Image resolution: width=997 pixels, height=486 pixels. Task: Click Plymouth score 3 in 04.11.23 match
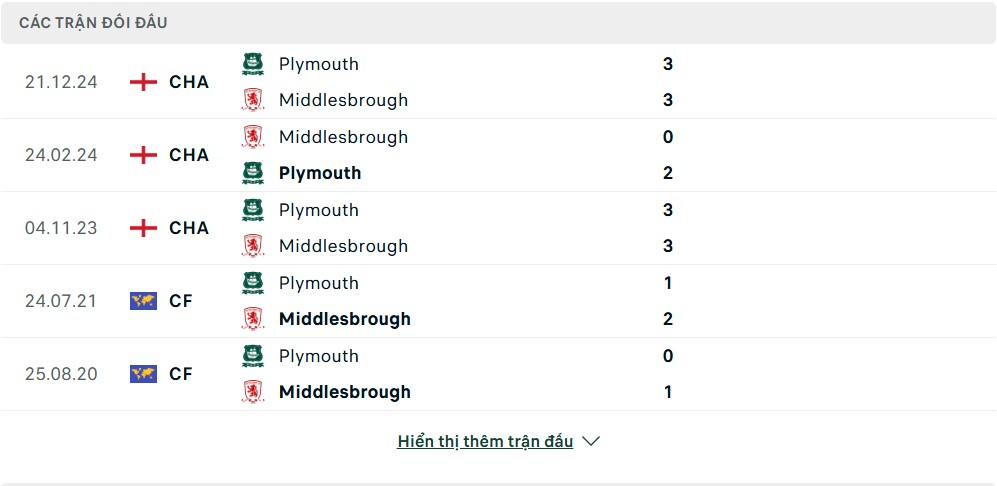pyautogui.click(x=668, y=210)
